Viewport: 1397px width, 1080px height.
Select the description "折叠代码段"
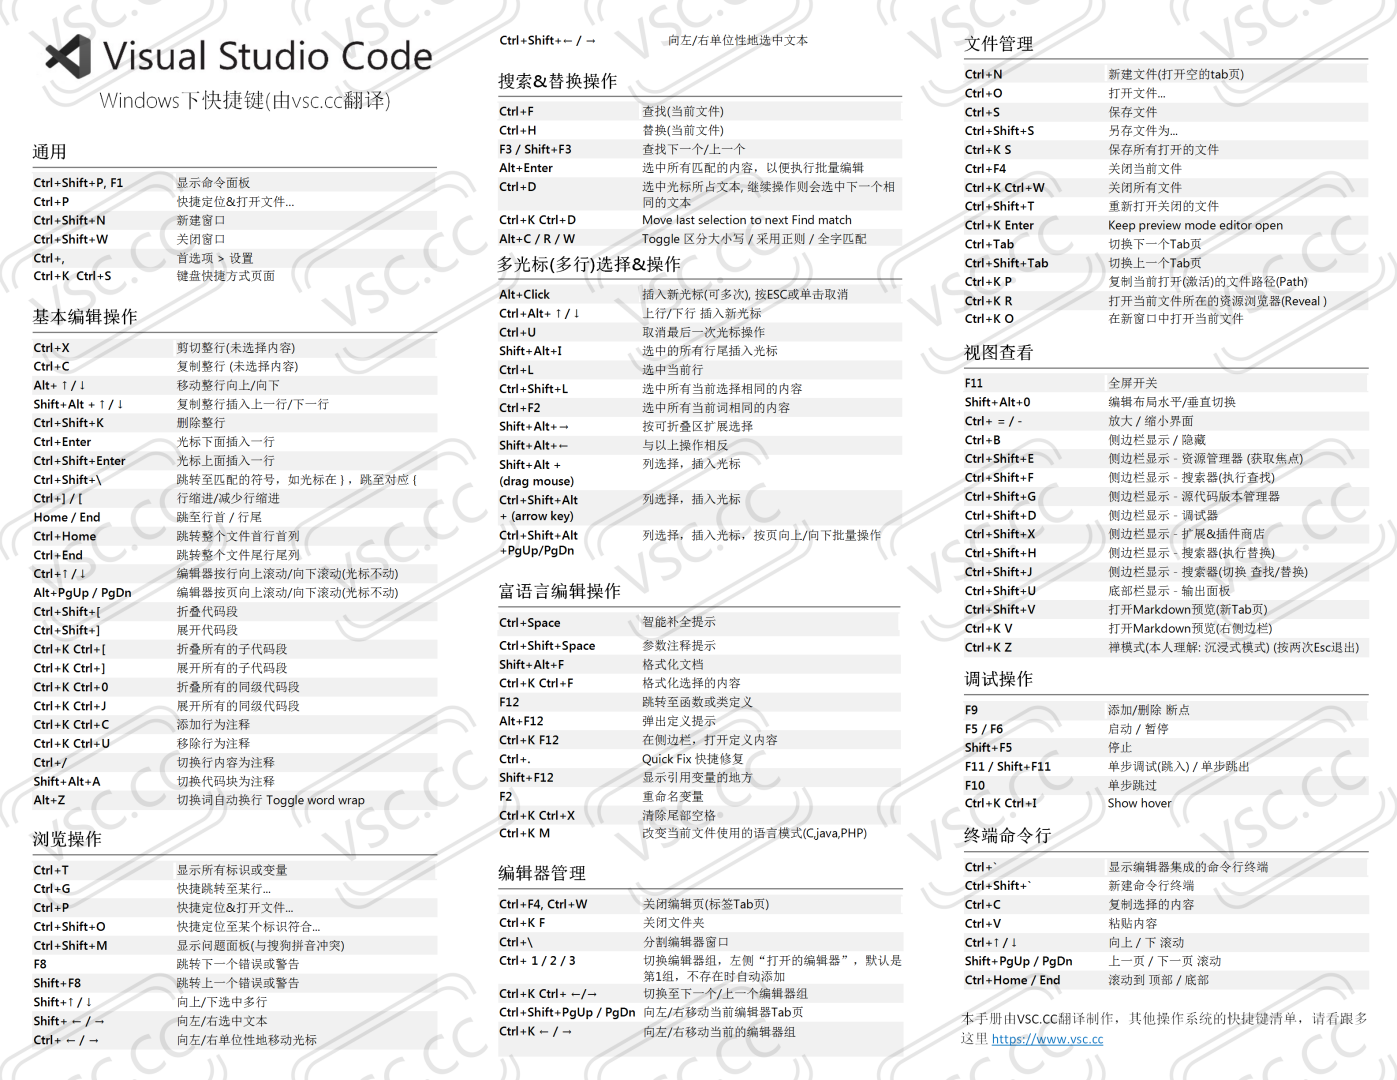(x=208, y=612)
